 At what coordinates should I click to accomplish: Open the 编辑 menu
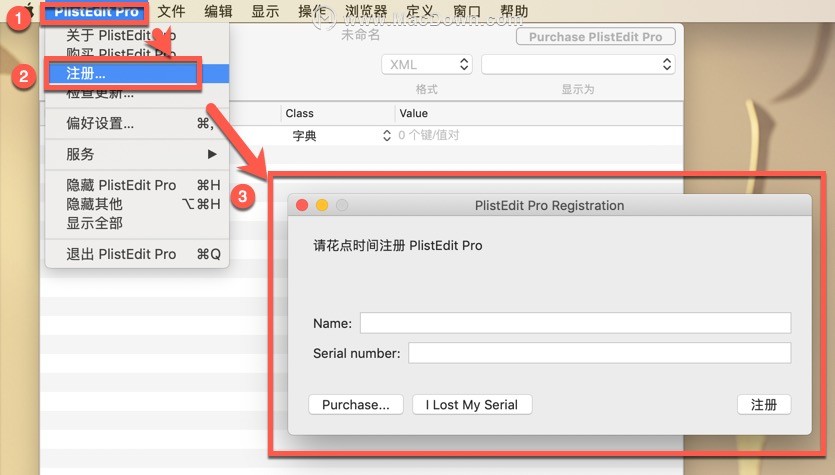tap(218, 11)
